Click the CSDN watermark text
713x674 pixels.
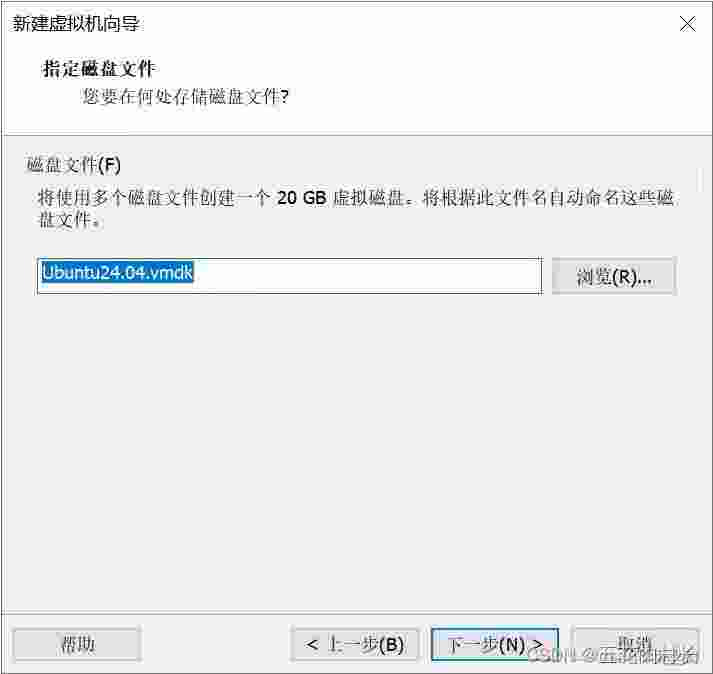tap(614, 654)
